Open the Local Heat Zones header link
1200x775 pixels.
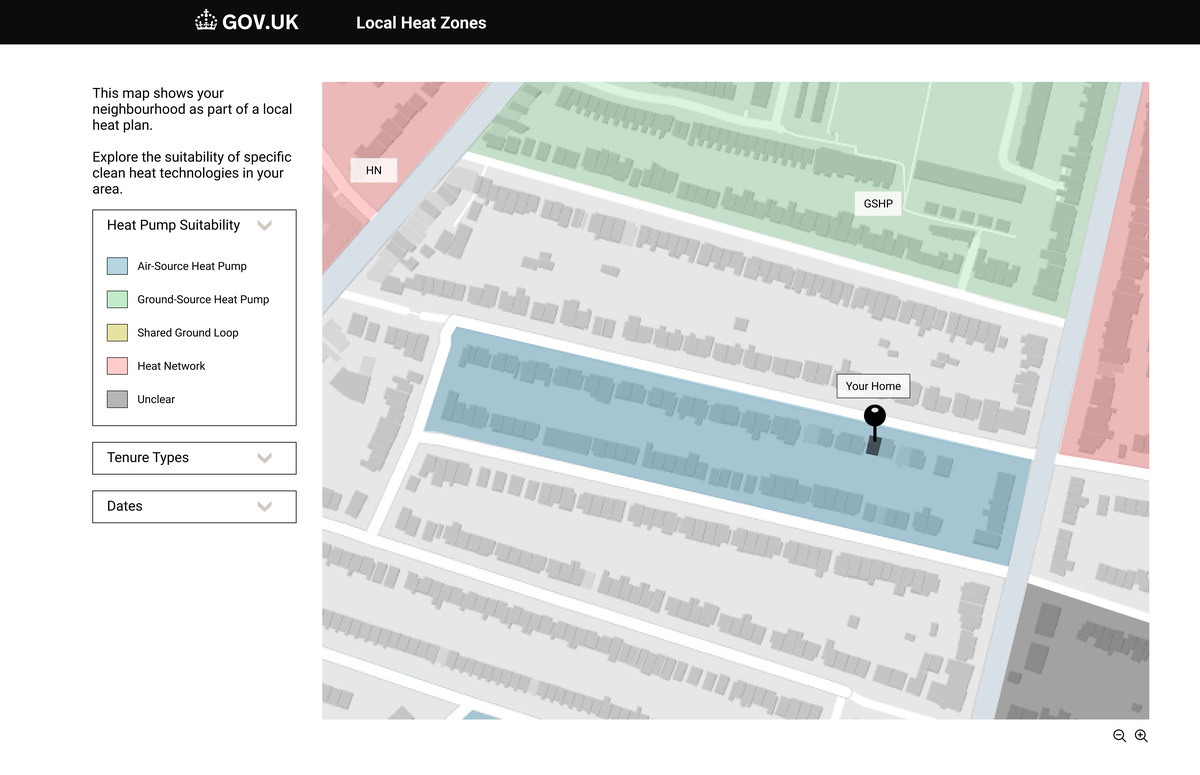tap(421, 23)
